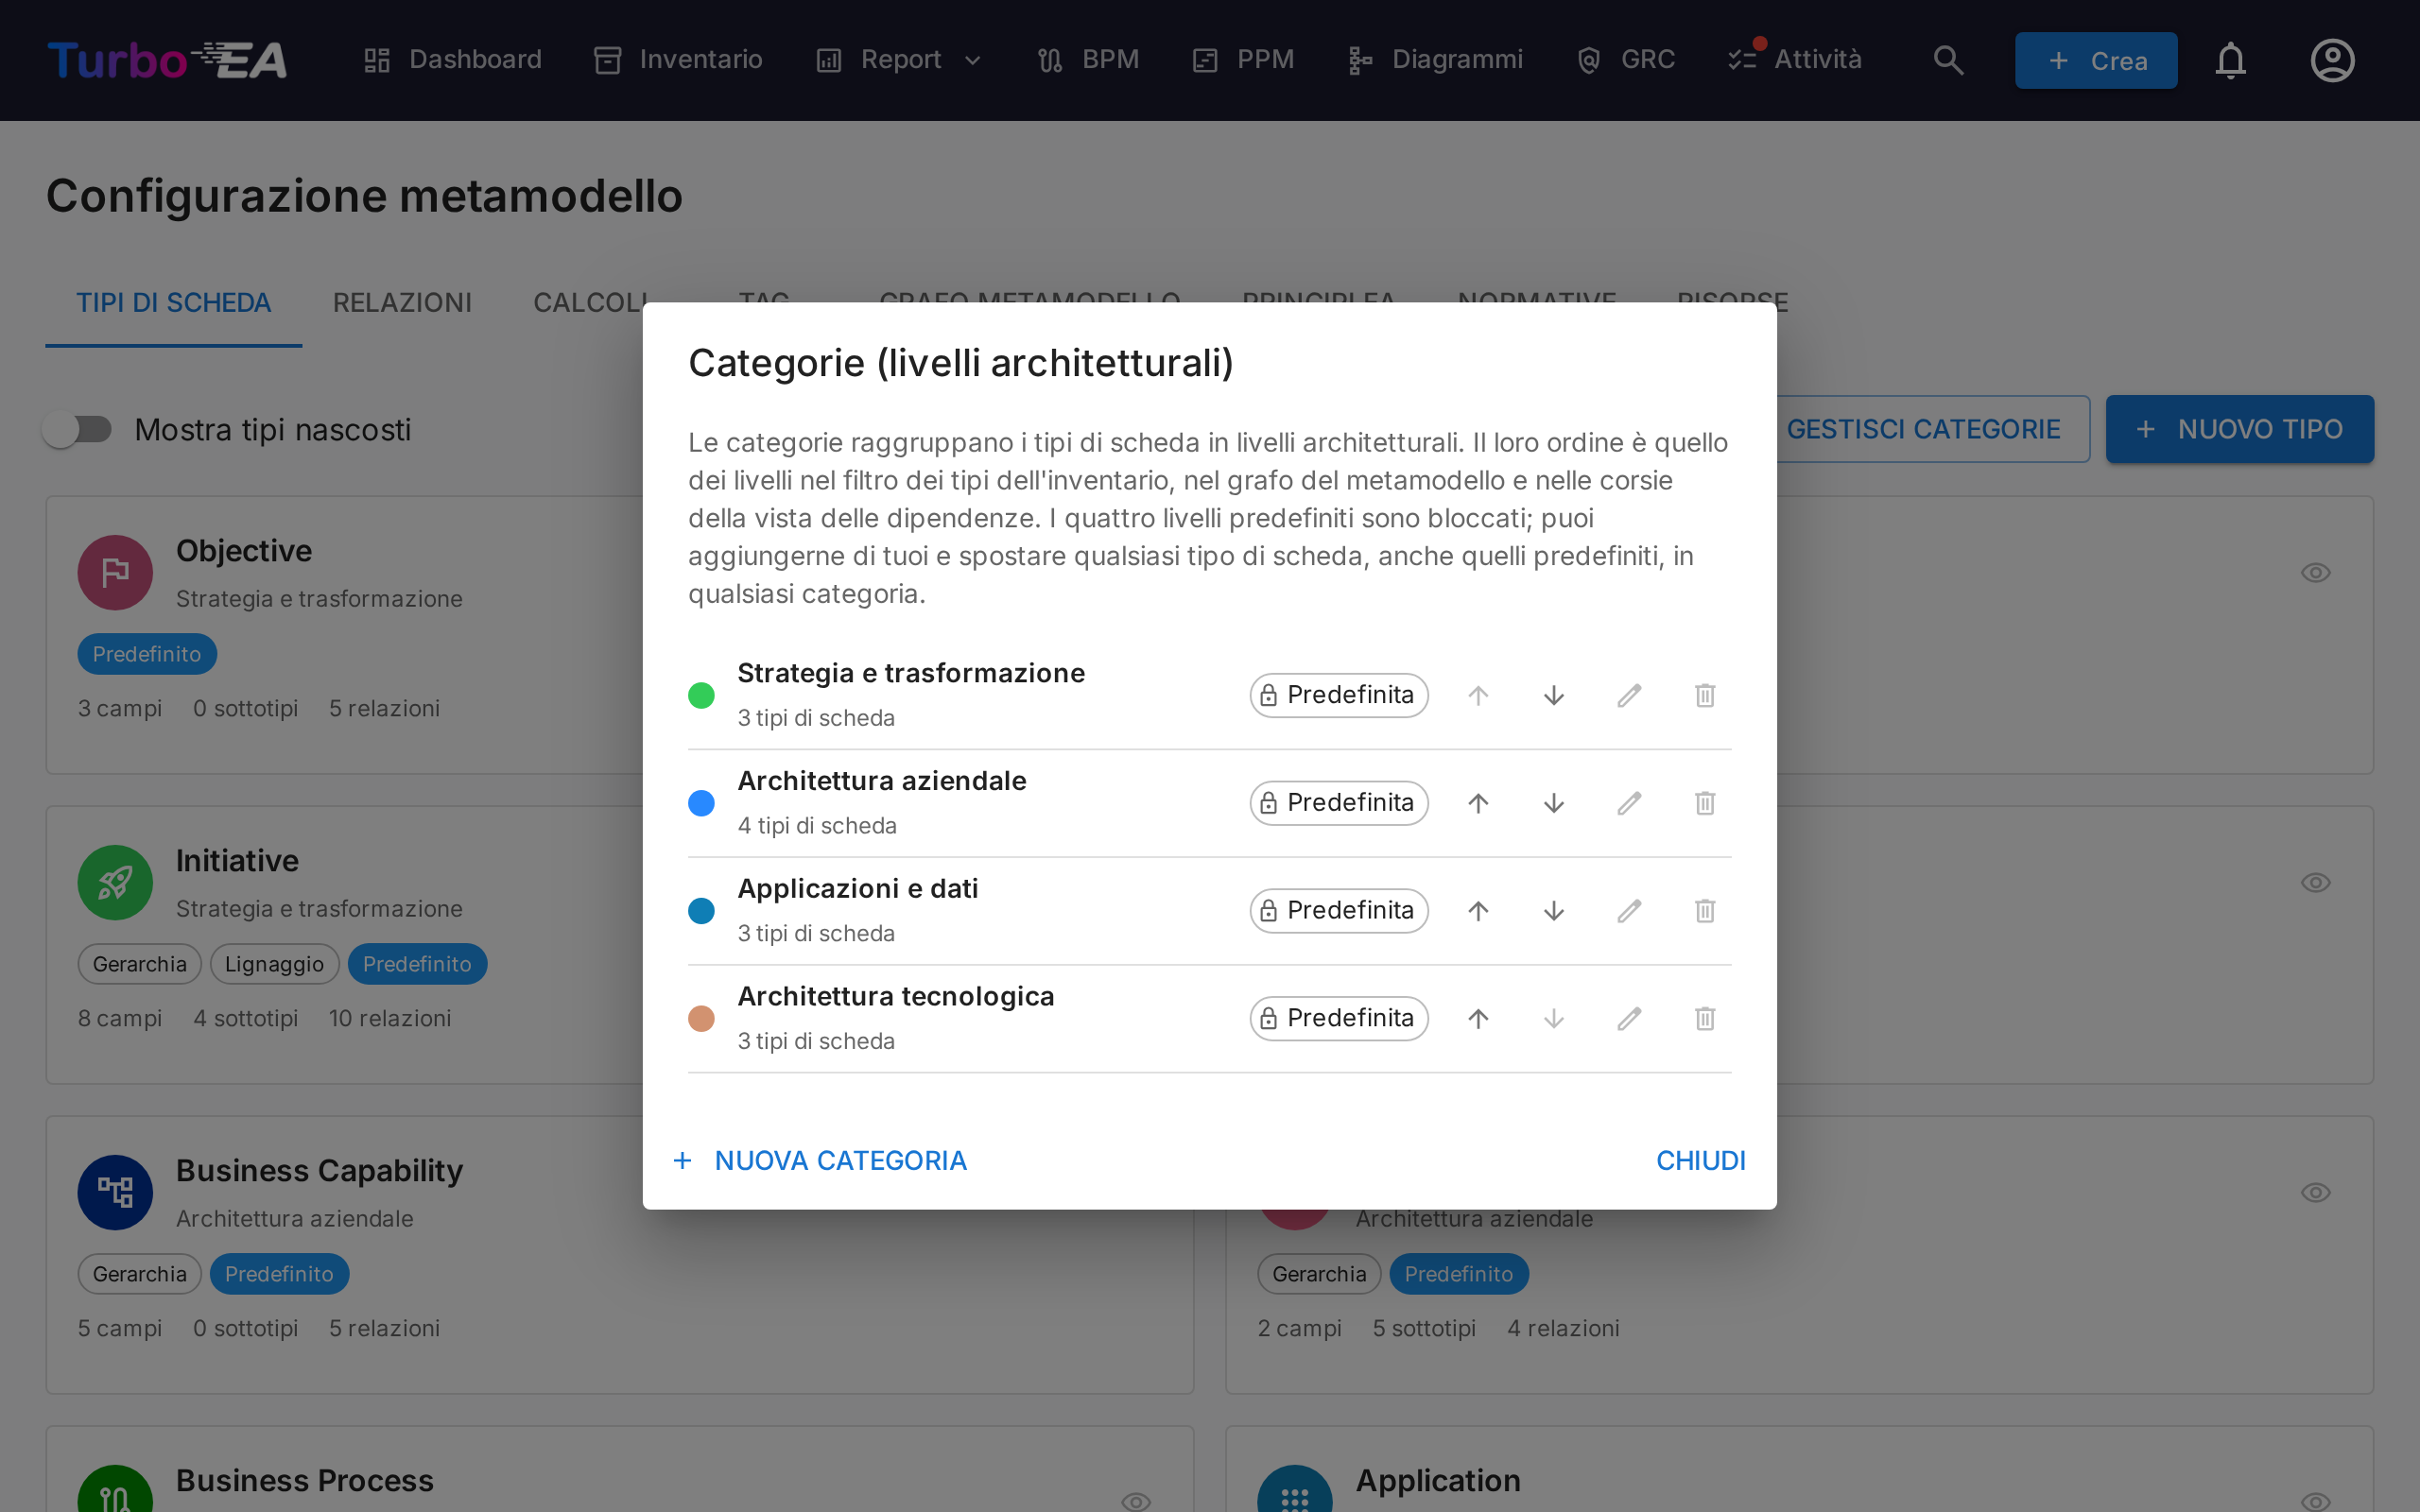This screenshot has height=1512, width=2420.
Task: Click the Crea button
Action: click(x=2095, y=61)
